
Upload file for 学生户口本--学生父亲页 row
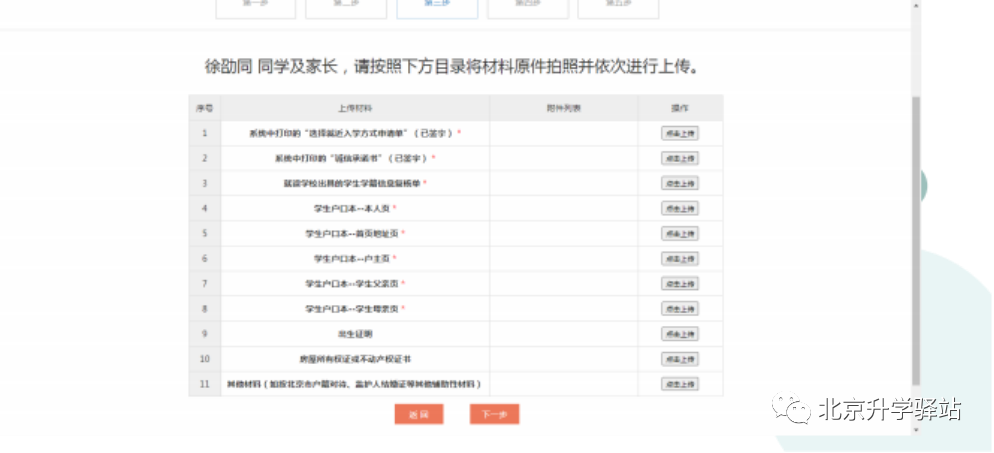[x=680, y=284]
